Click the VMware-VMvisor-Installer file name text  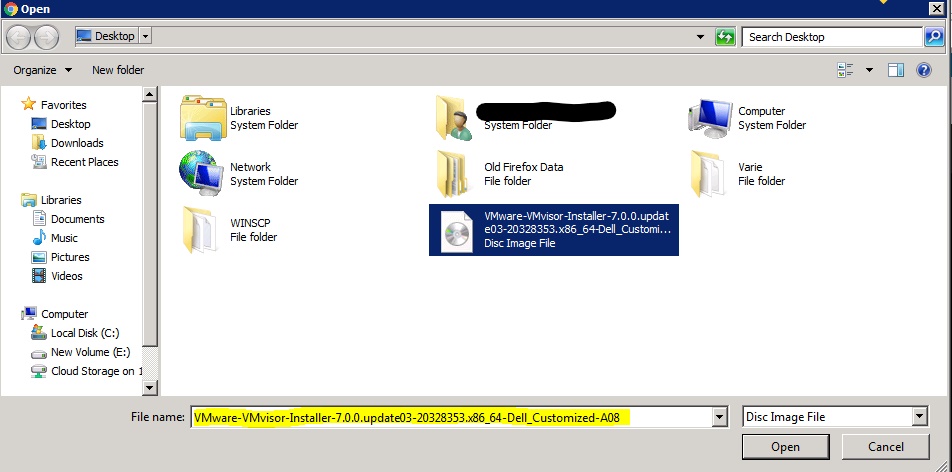click(x=577, y=223)
